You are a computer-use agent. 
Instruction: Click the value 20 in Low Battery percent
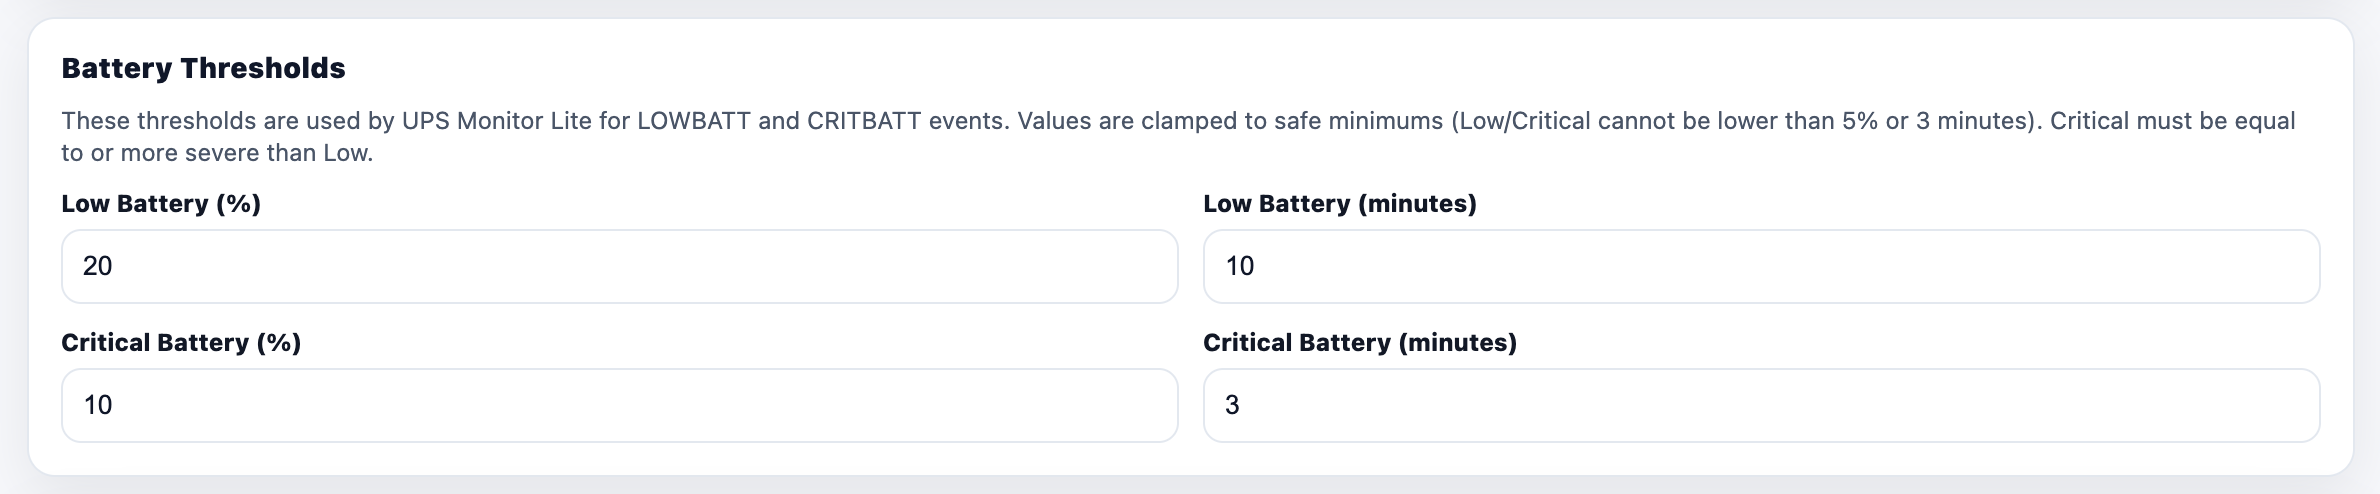click(x=97, y=266)
